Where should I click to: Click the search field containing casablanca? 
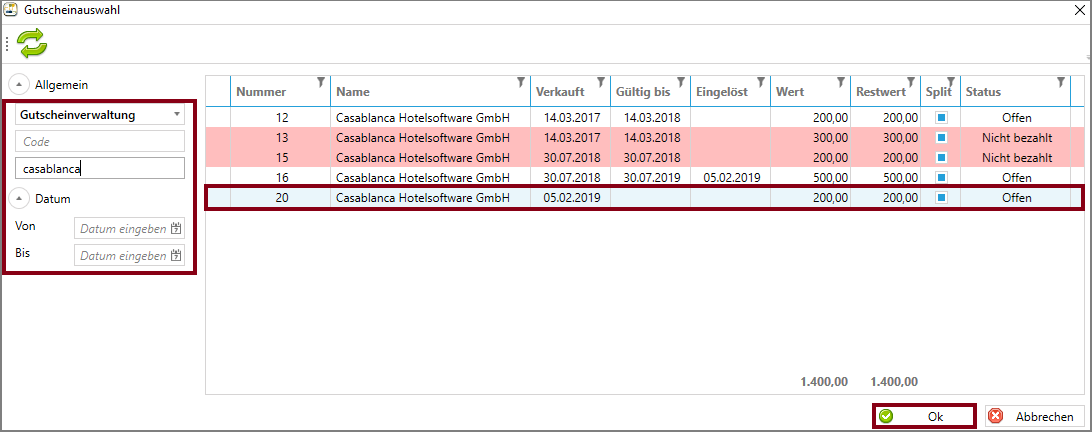pyautogui.click(x=100, y=168)
